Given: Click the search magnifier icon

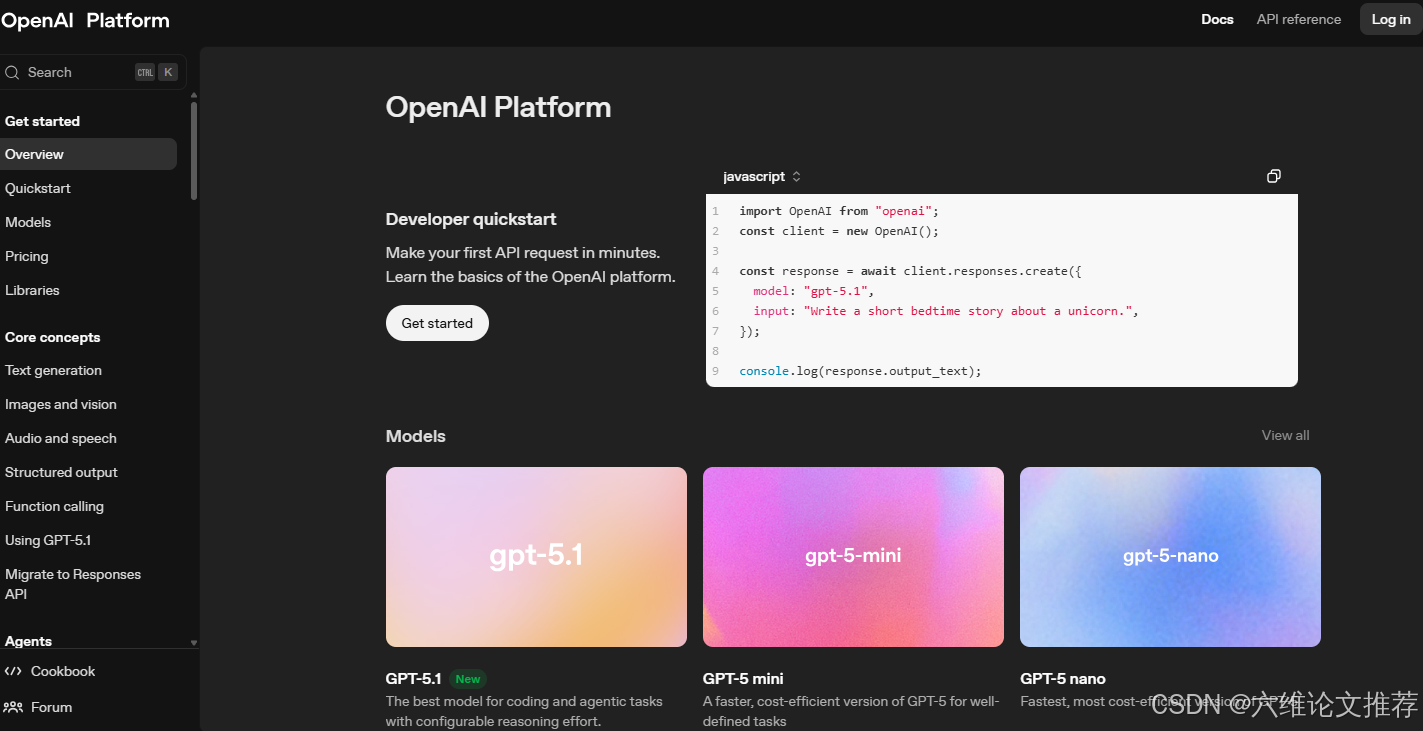Looking at the screenshot, I should tap(12, 72).
